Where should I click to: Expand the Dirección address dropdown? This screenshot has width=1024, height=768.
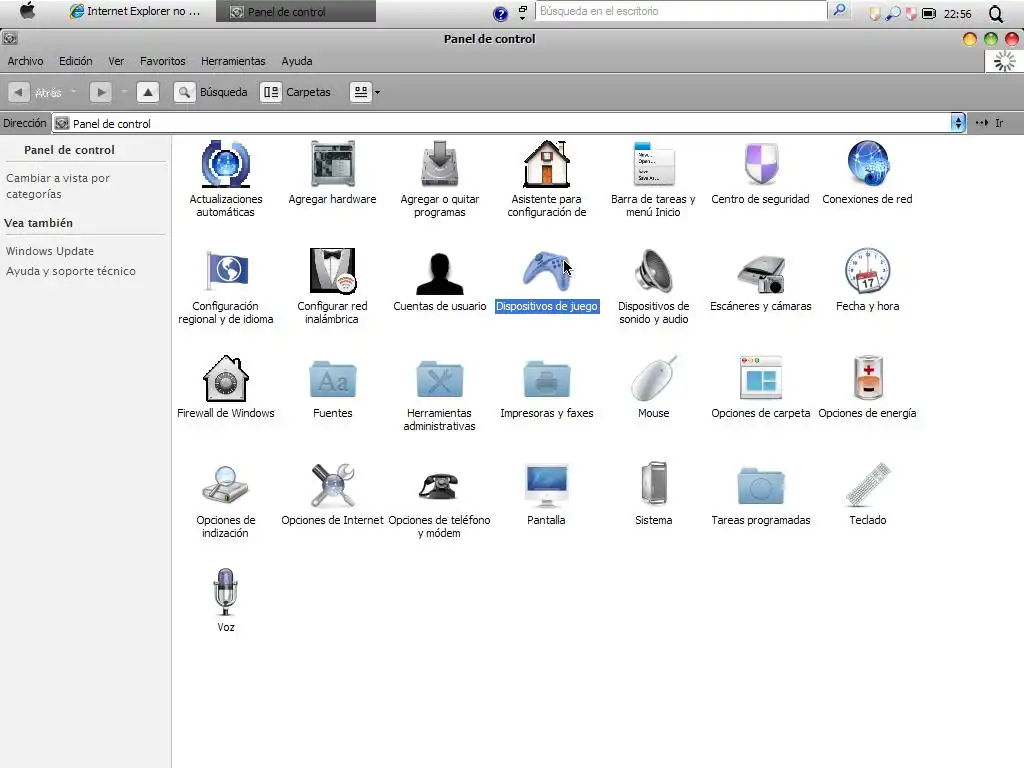957,123
